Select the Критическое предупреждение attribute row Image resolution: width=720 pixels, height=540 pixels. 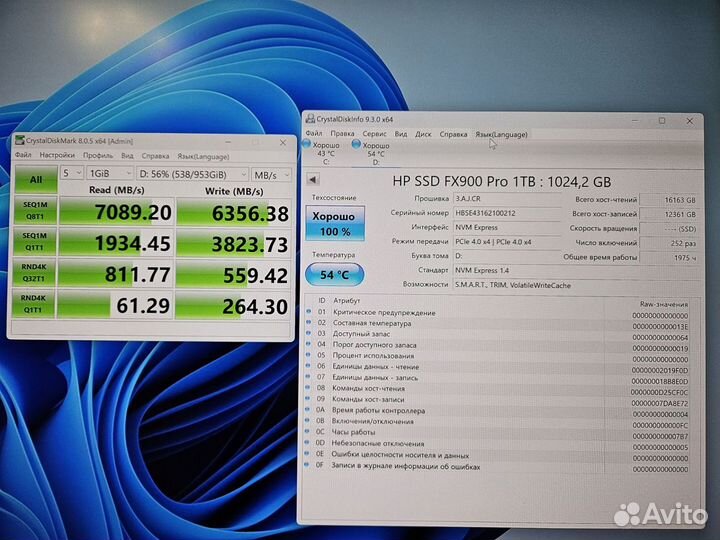498,313
